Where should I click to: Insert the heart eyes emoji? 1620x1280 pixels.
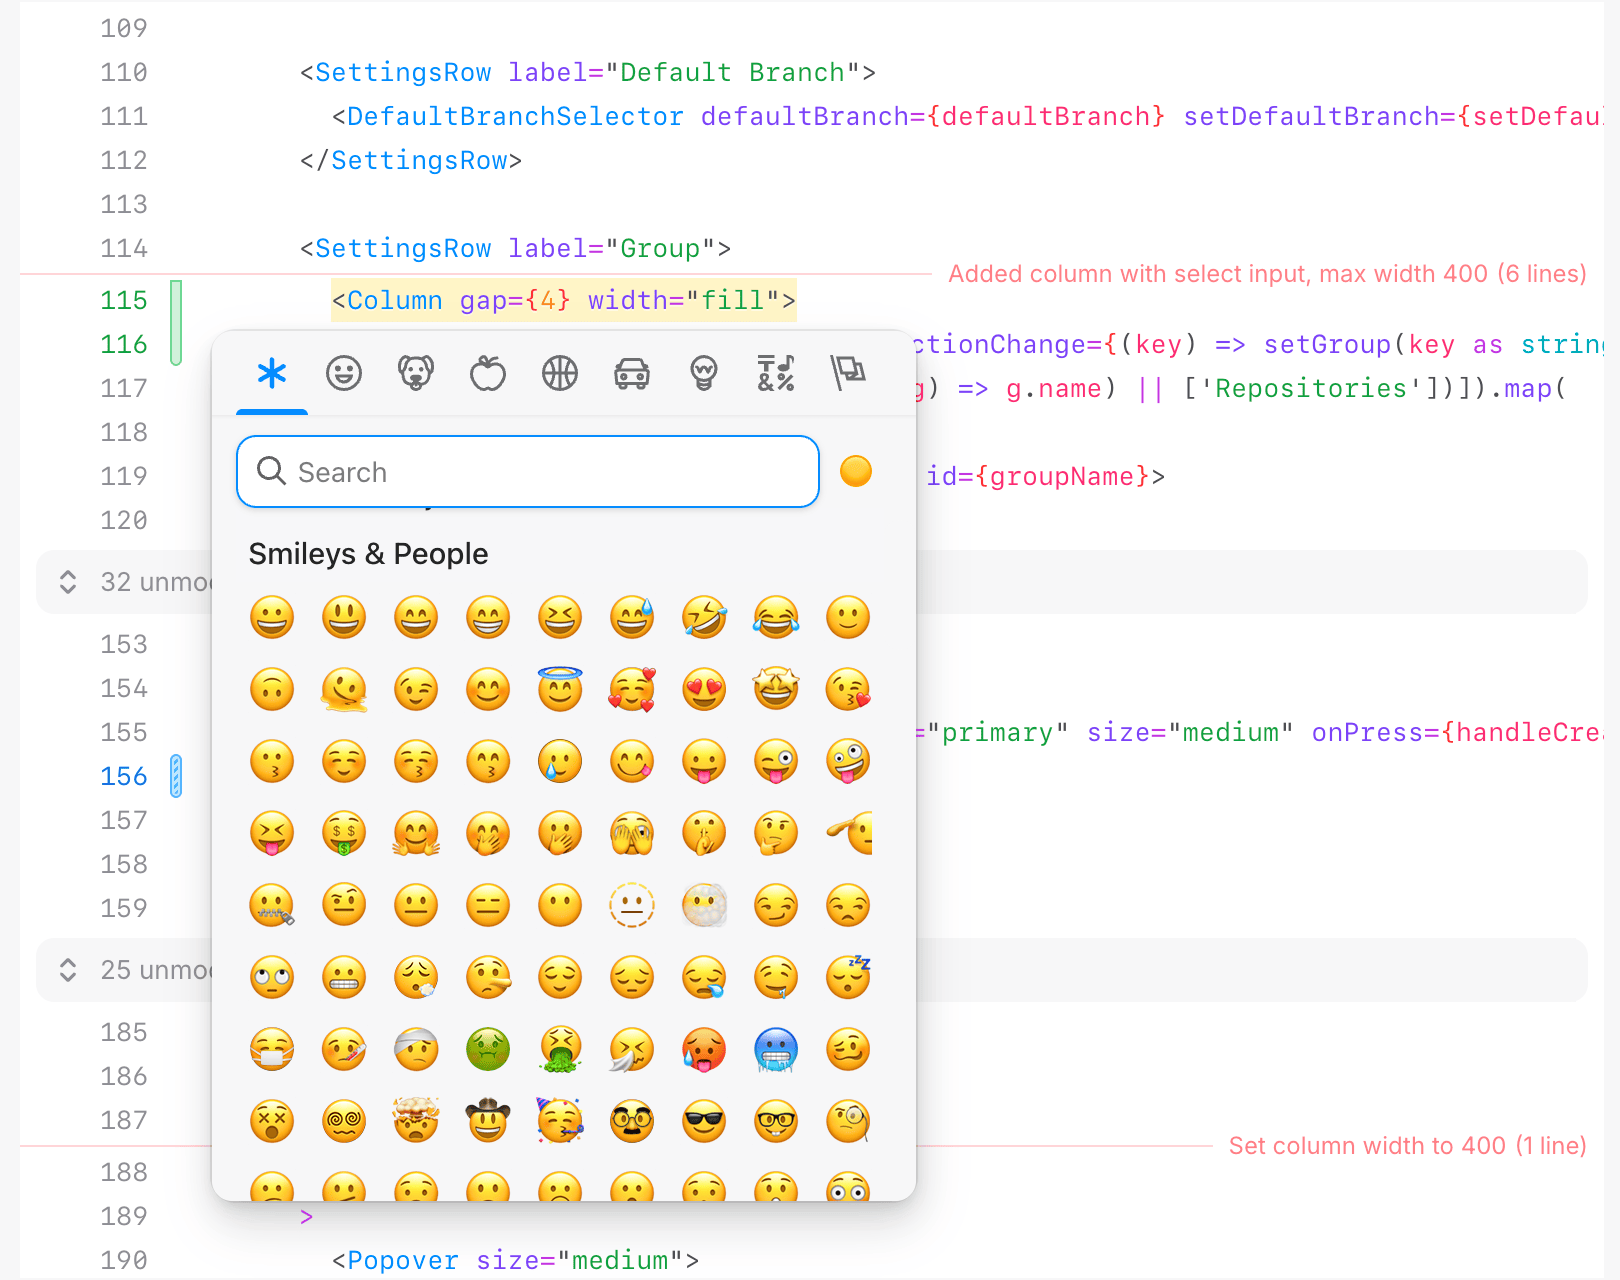pyautogui.click(x=704, y=690)
